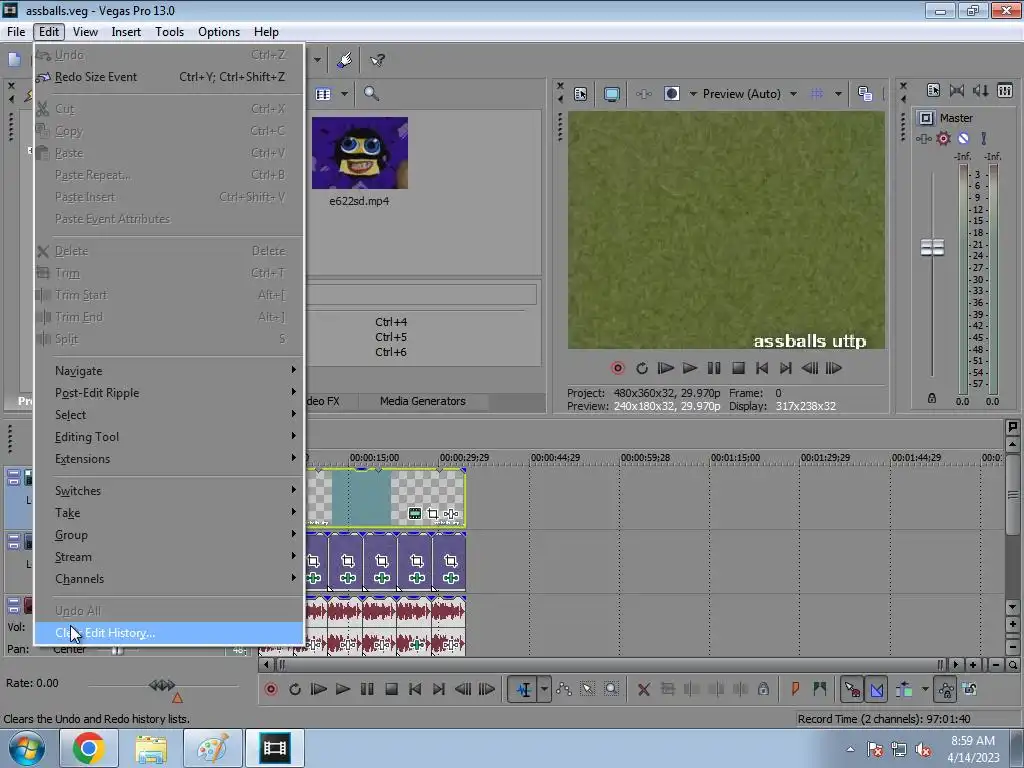Viewport: 1024px width, 768px height.
Task: Open Master automation settings gear
Action: pos(944,138)
